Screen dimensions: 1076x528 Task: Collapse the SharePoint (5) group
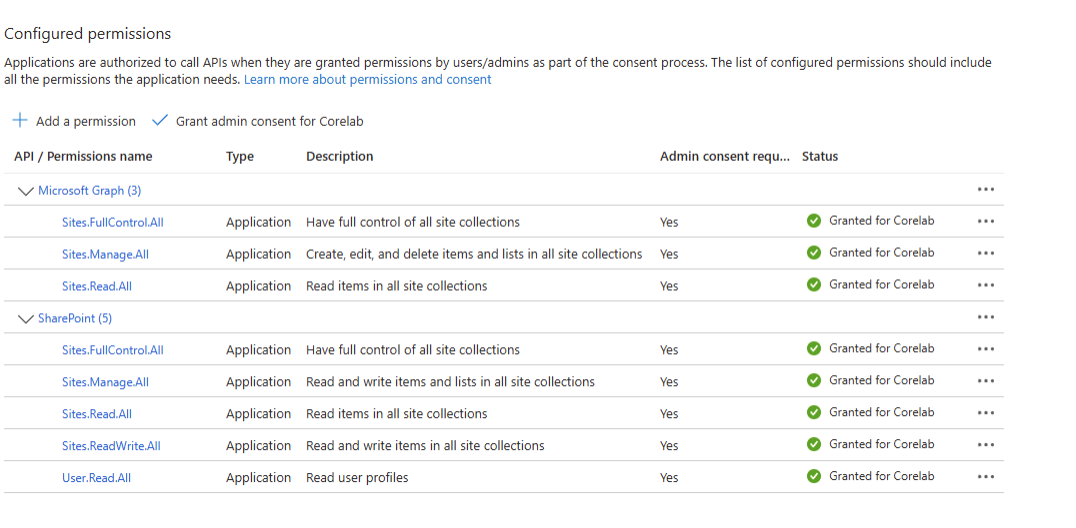[26, 319]
